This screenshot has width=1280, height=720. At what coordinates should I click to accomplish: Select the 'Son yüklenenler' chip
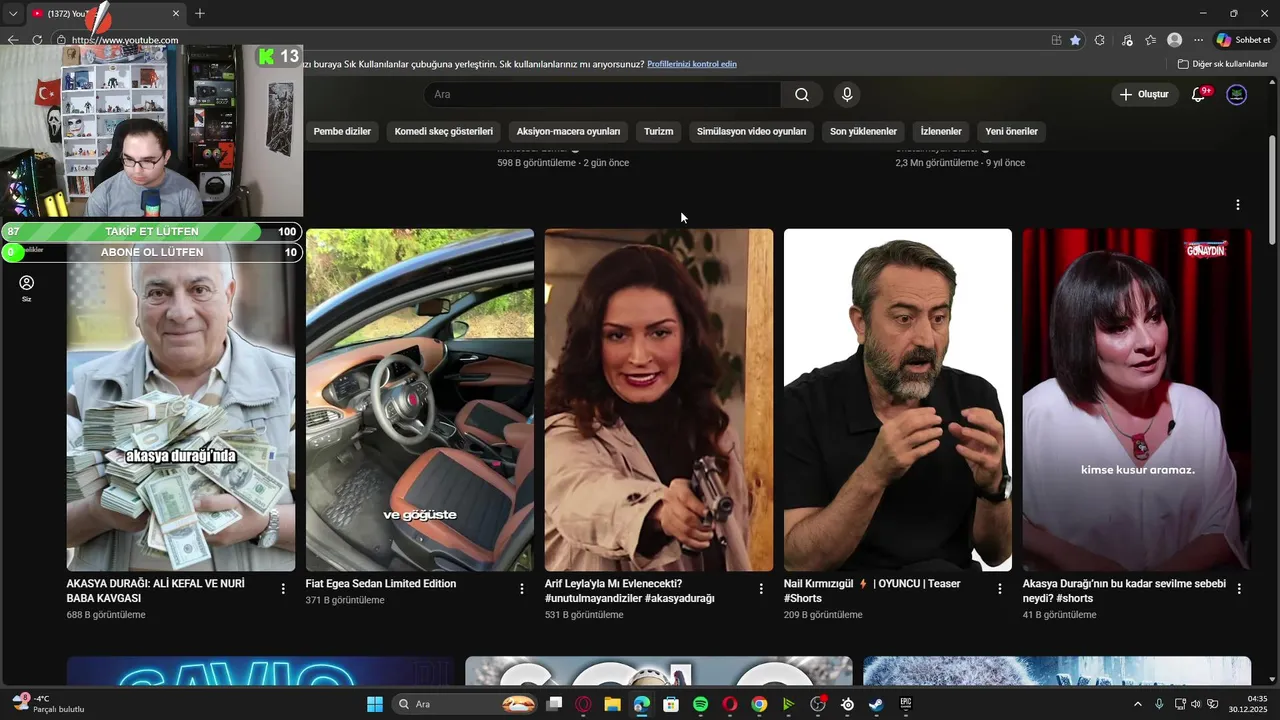point(863,131)
